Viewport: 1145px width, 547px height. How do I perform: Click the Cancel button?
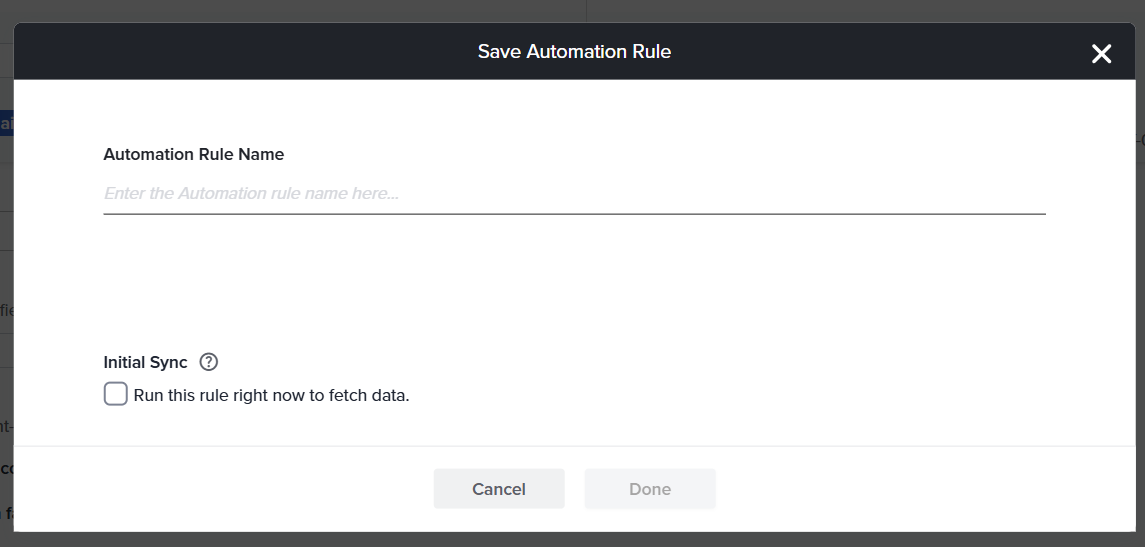[x=499, y=489]
